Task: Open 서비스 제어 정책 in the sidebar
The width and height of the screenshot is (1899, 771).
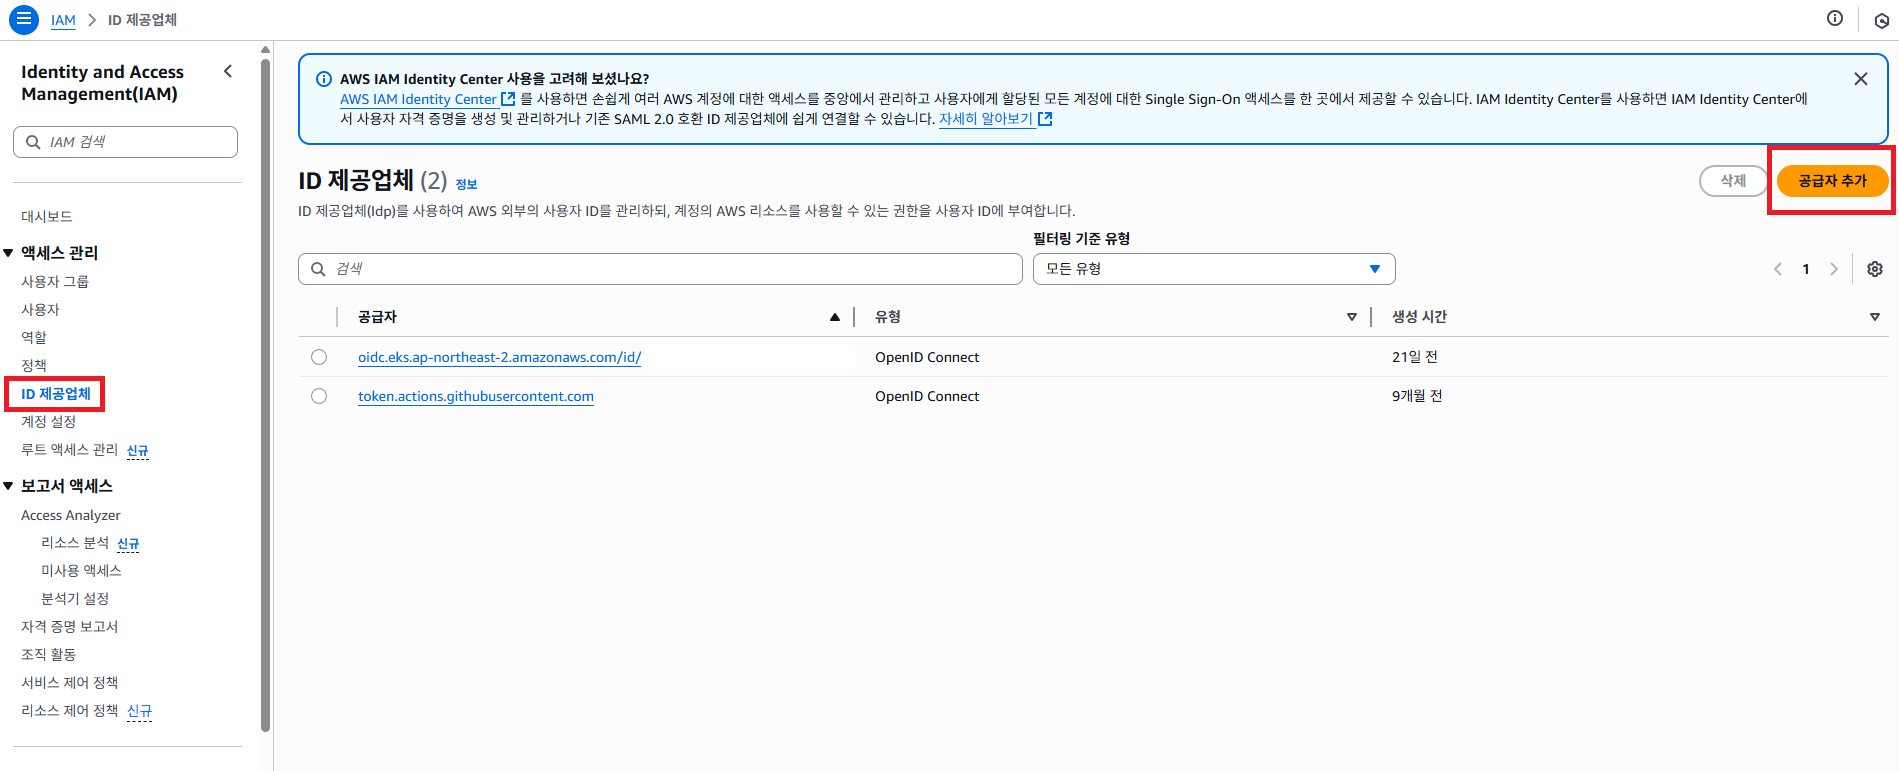Action: coord(70,682)
